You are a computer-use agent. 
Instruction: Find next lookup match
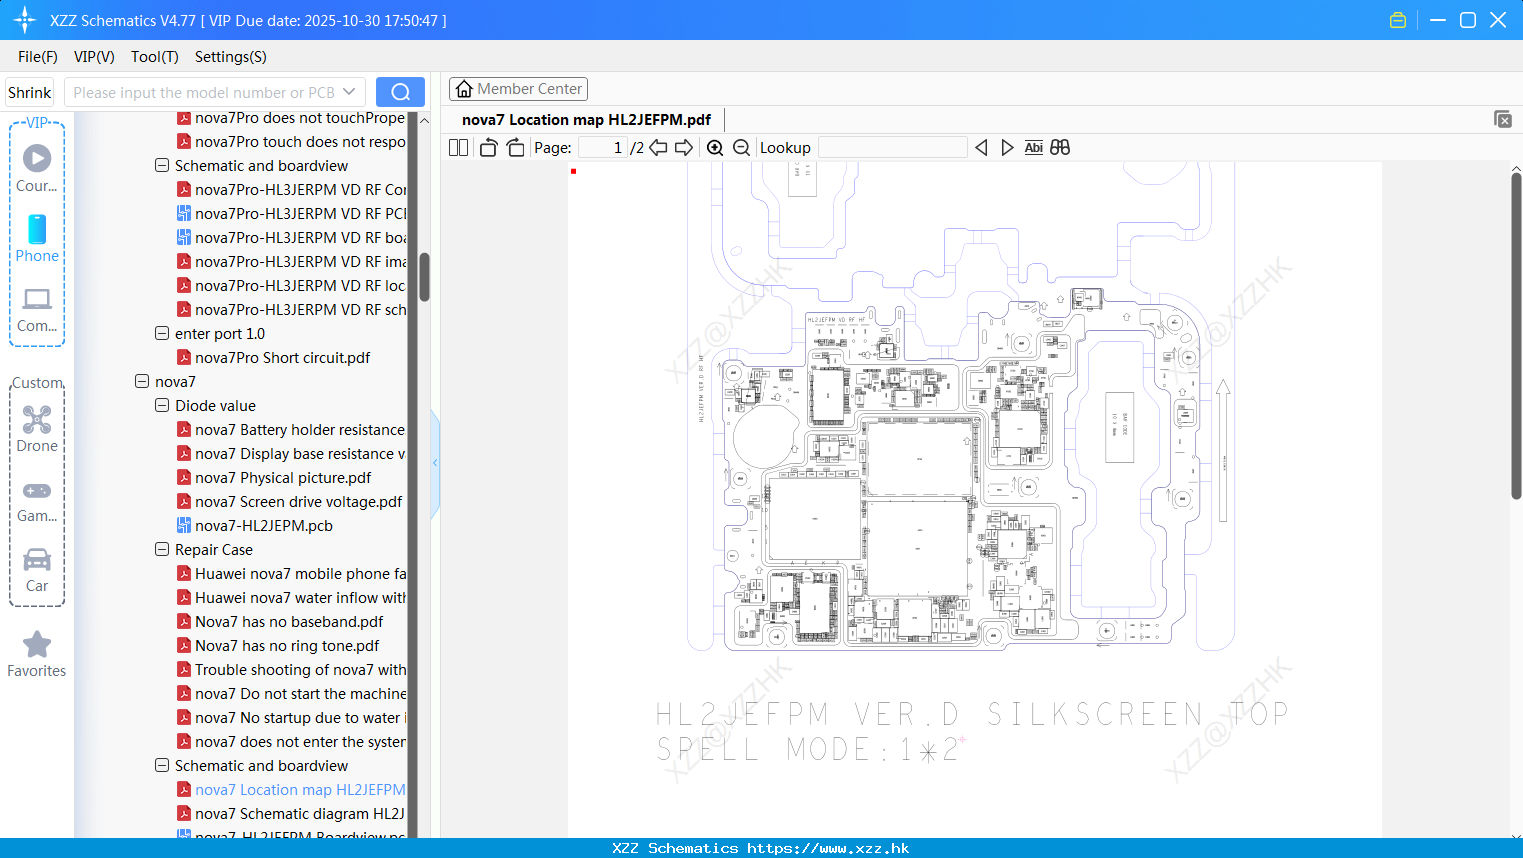1007,148
